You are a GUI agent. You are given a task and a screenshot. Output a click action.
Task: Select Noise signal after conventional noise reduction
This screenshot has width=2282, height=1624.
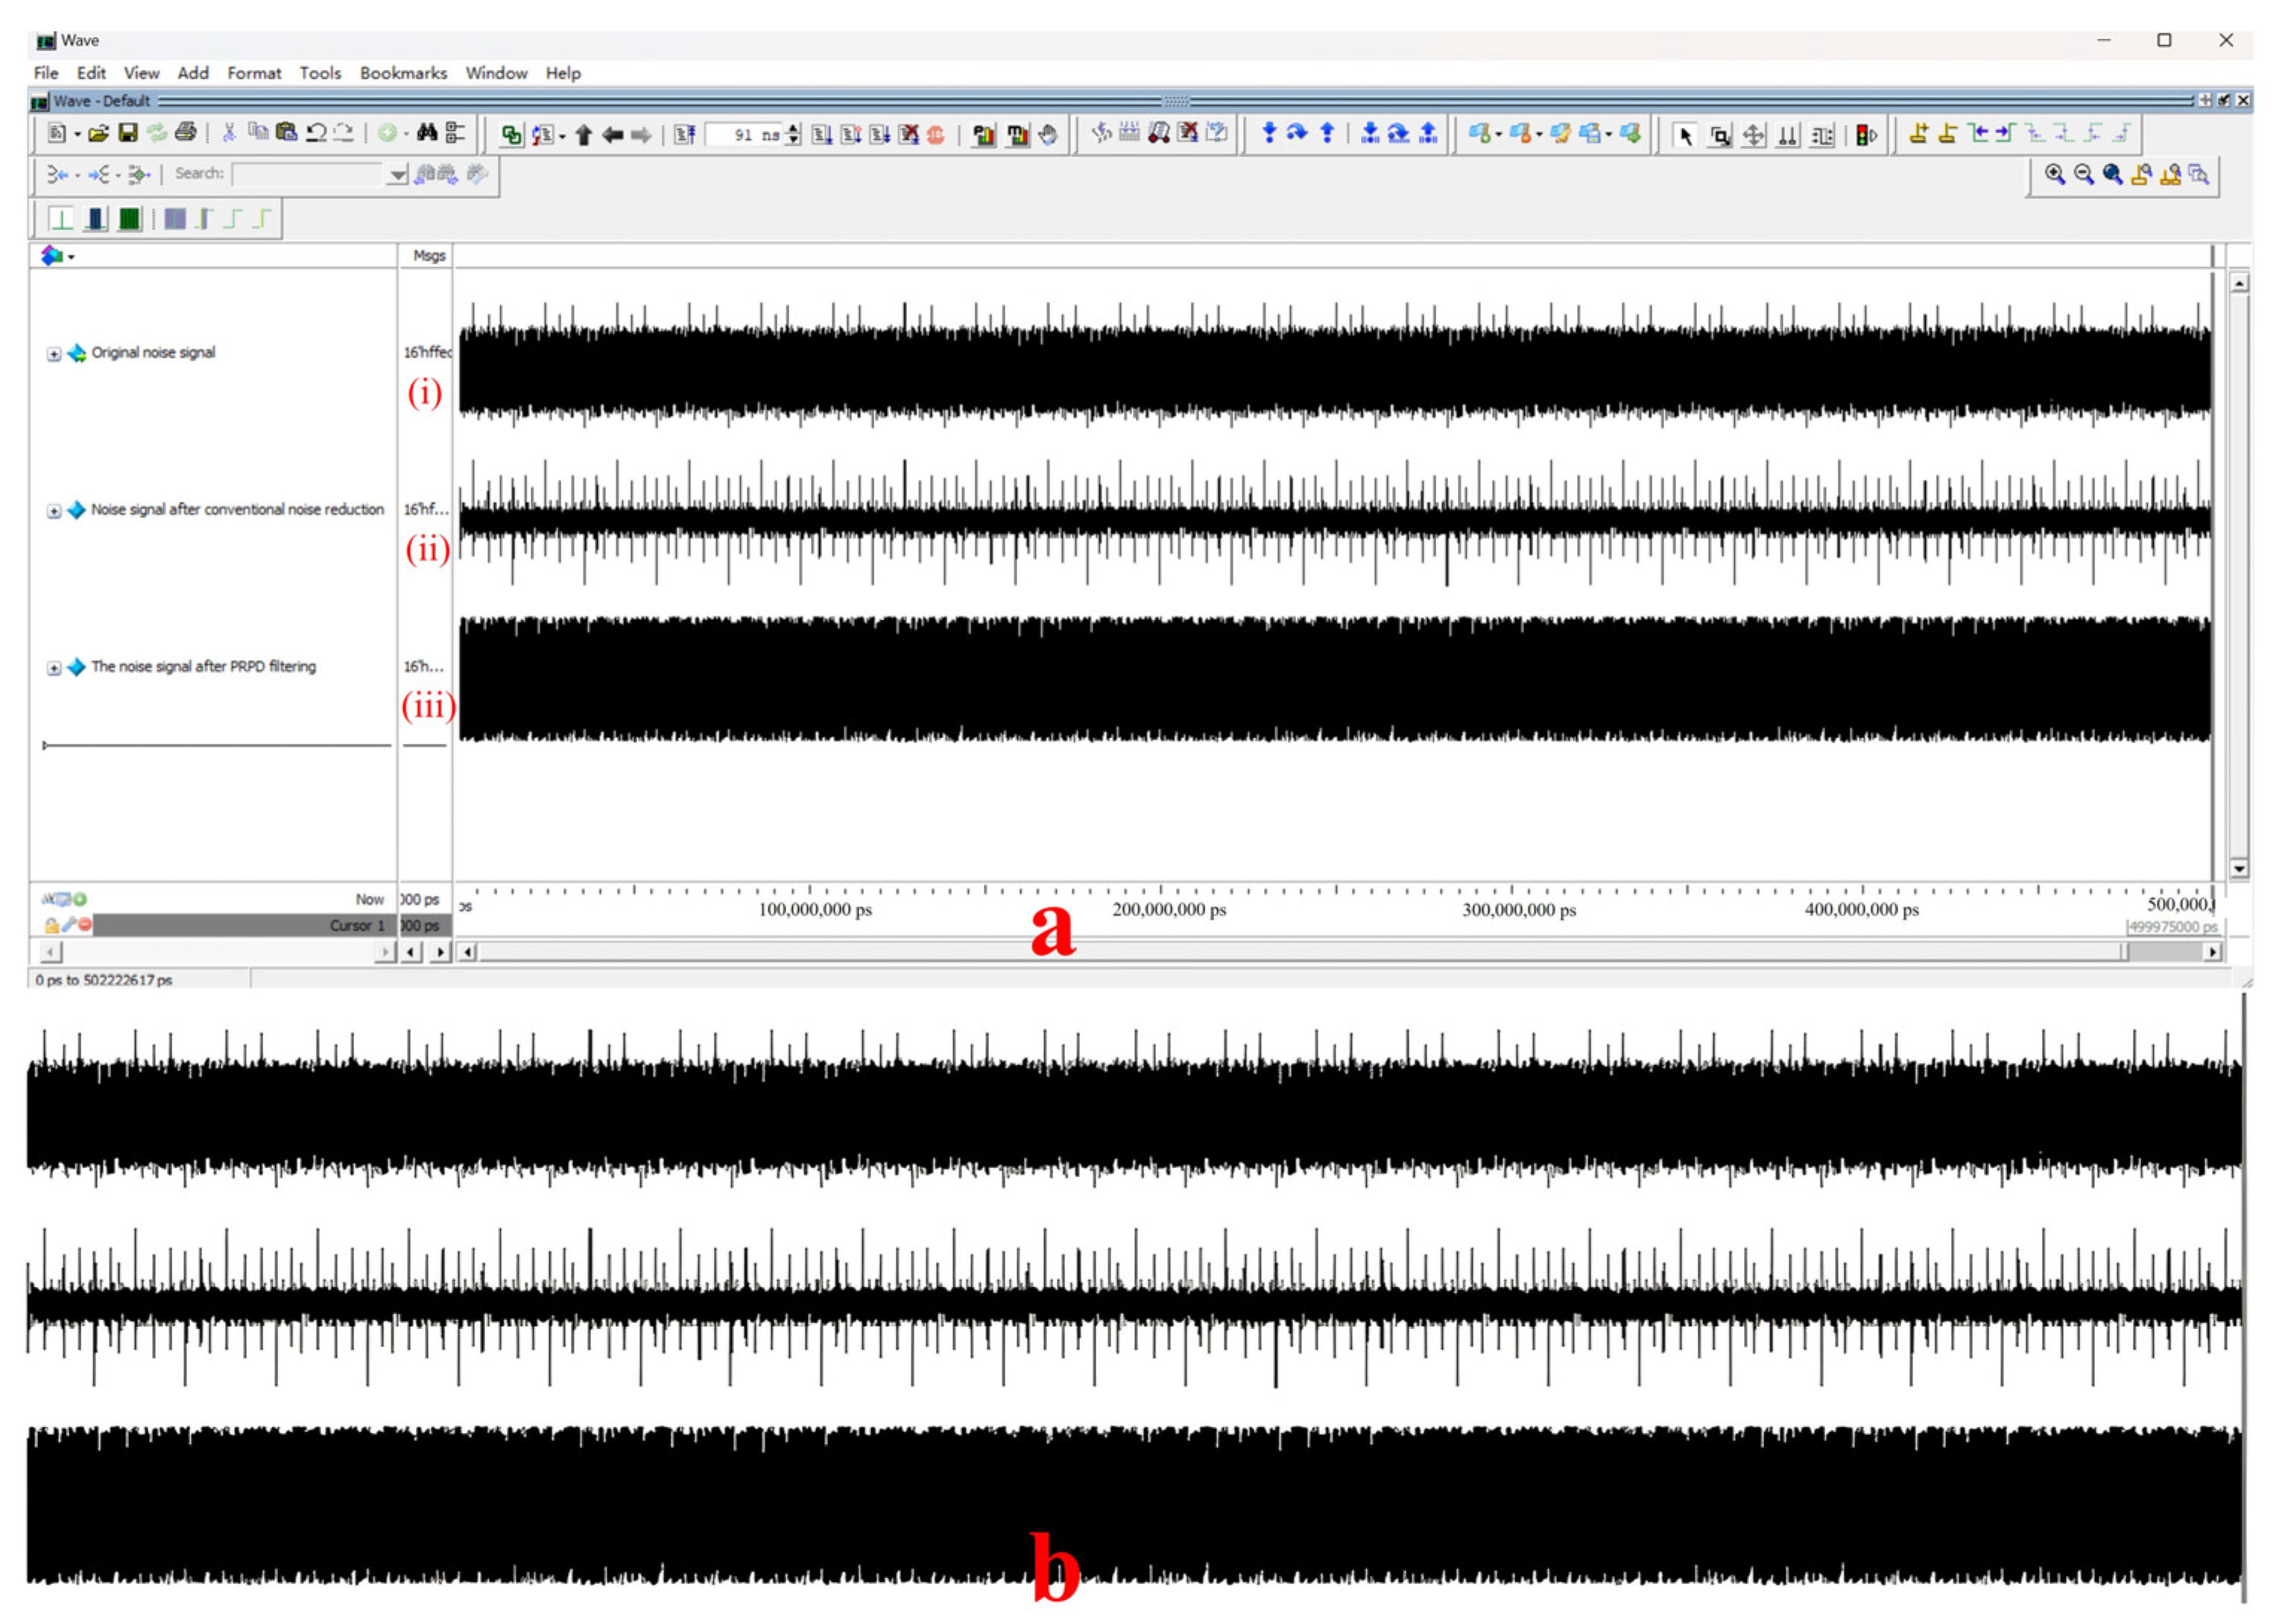point(237,510)
